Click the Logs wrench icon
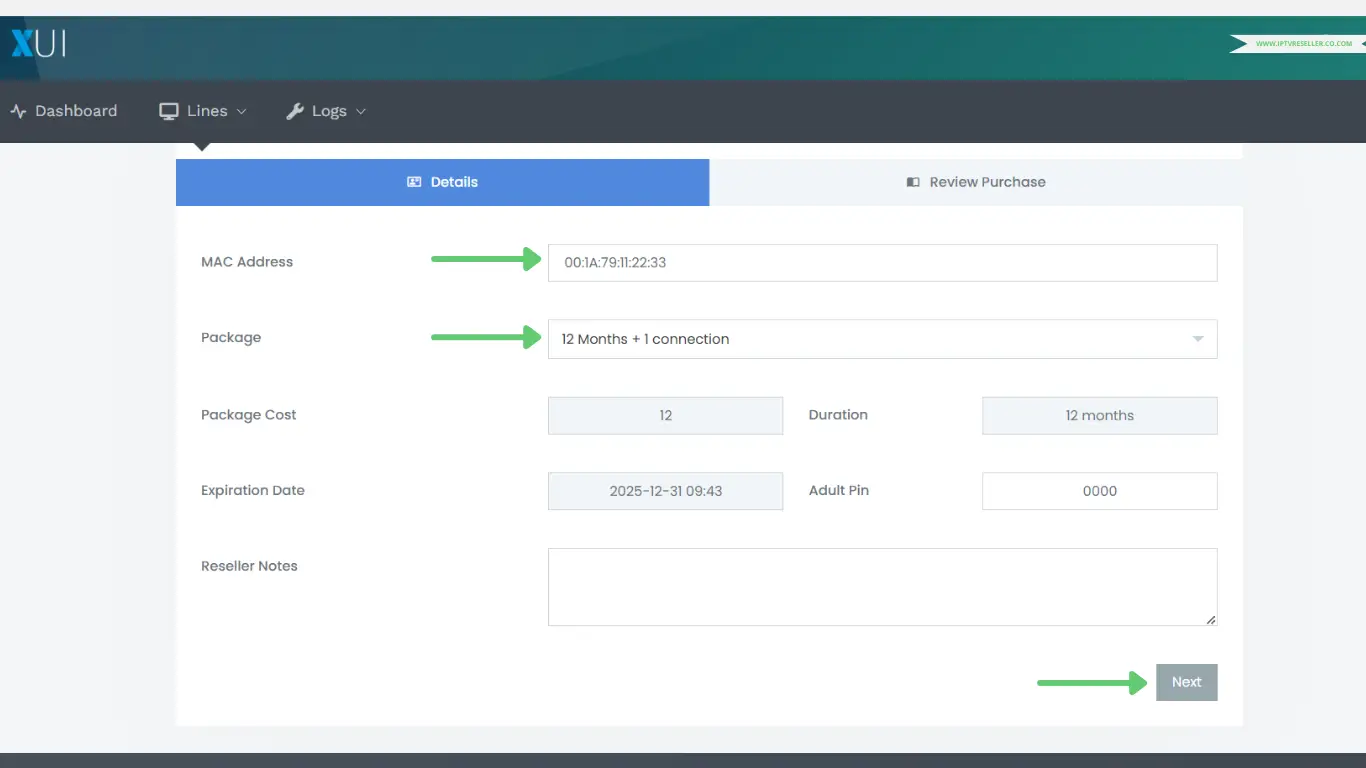Image resolution: width=1366 pixels, height=768 pixels. point(294,111)
